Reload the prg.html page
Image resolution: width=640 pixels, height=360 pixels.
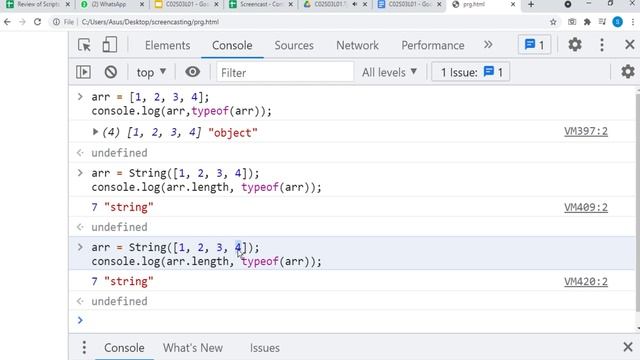point(37,22)
